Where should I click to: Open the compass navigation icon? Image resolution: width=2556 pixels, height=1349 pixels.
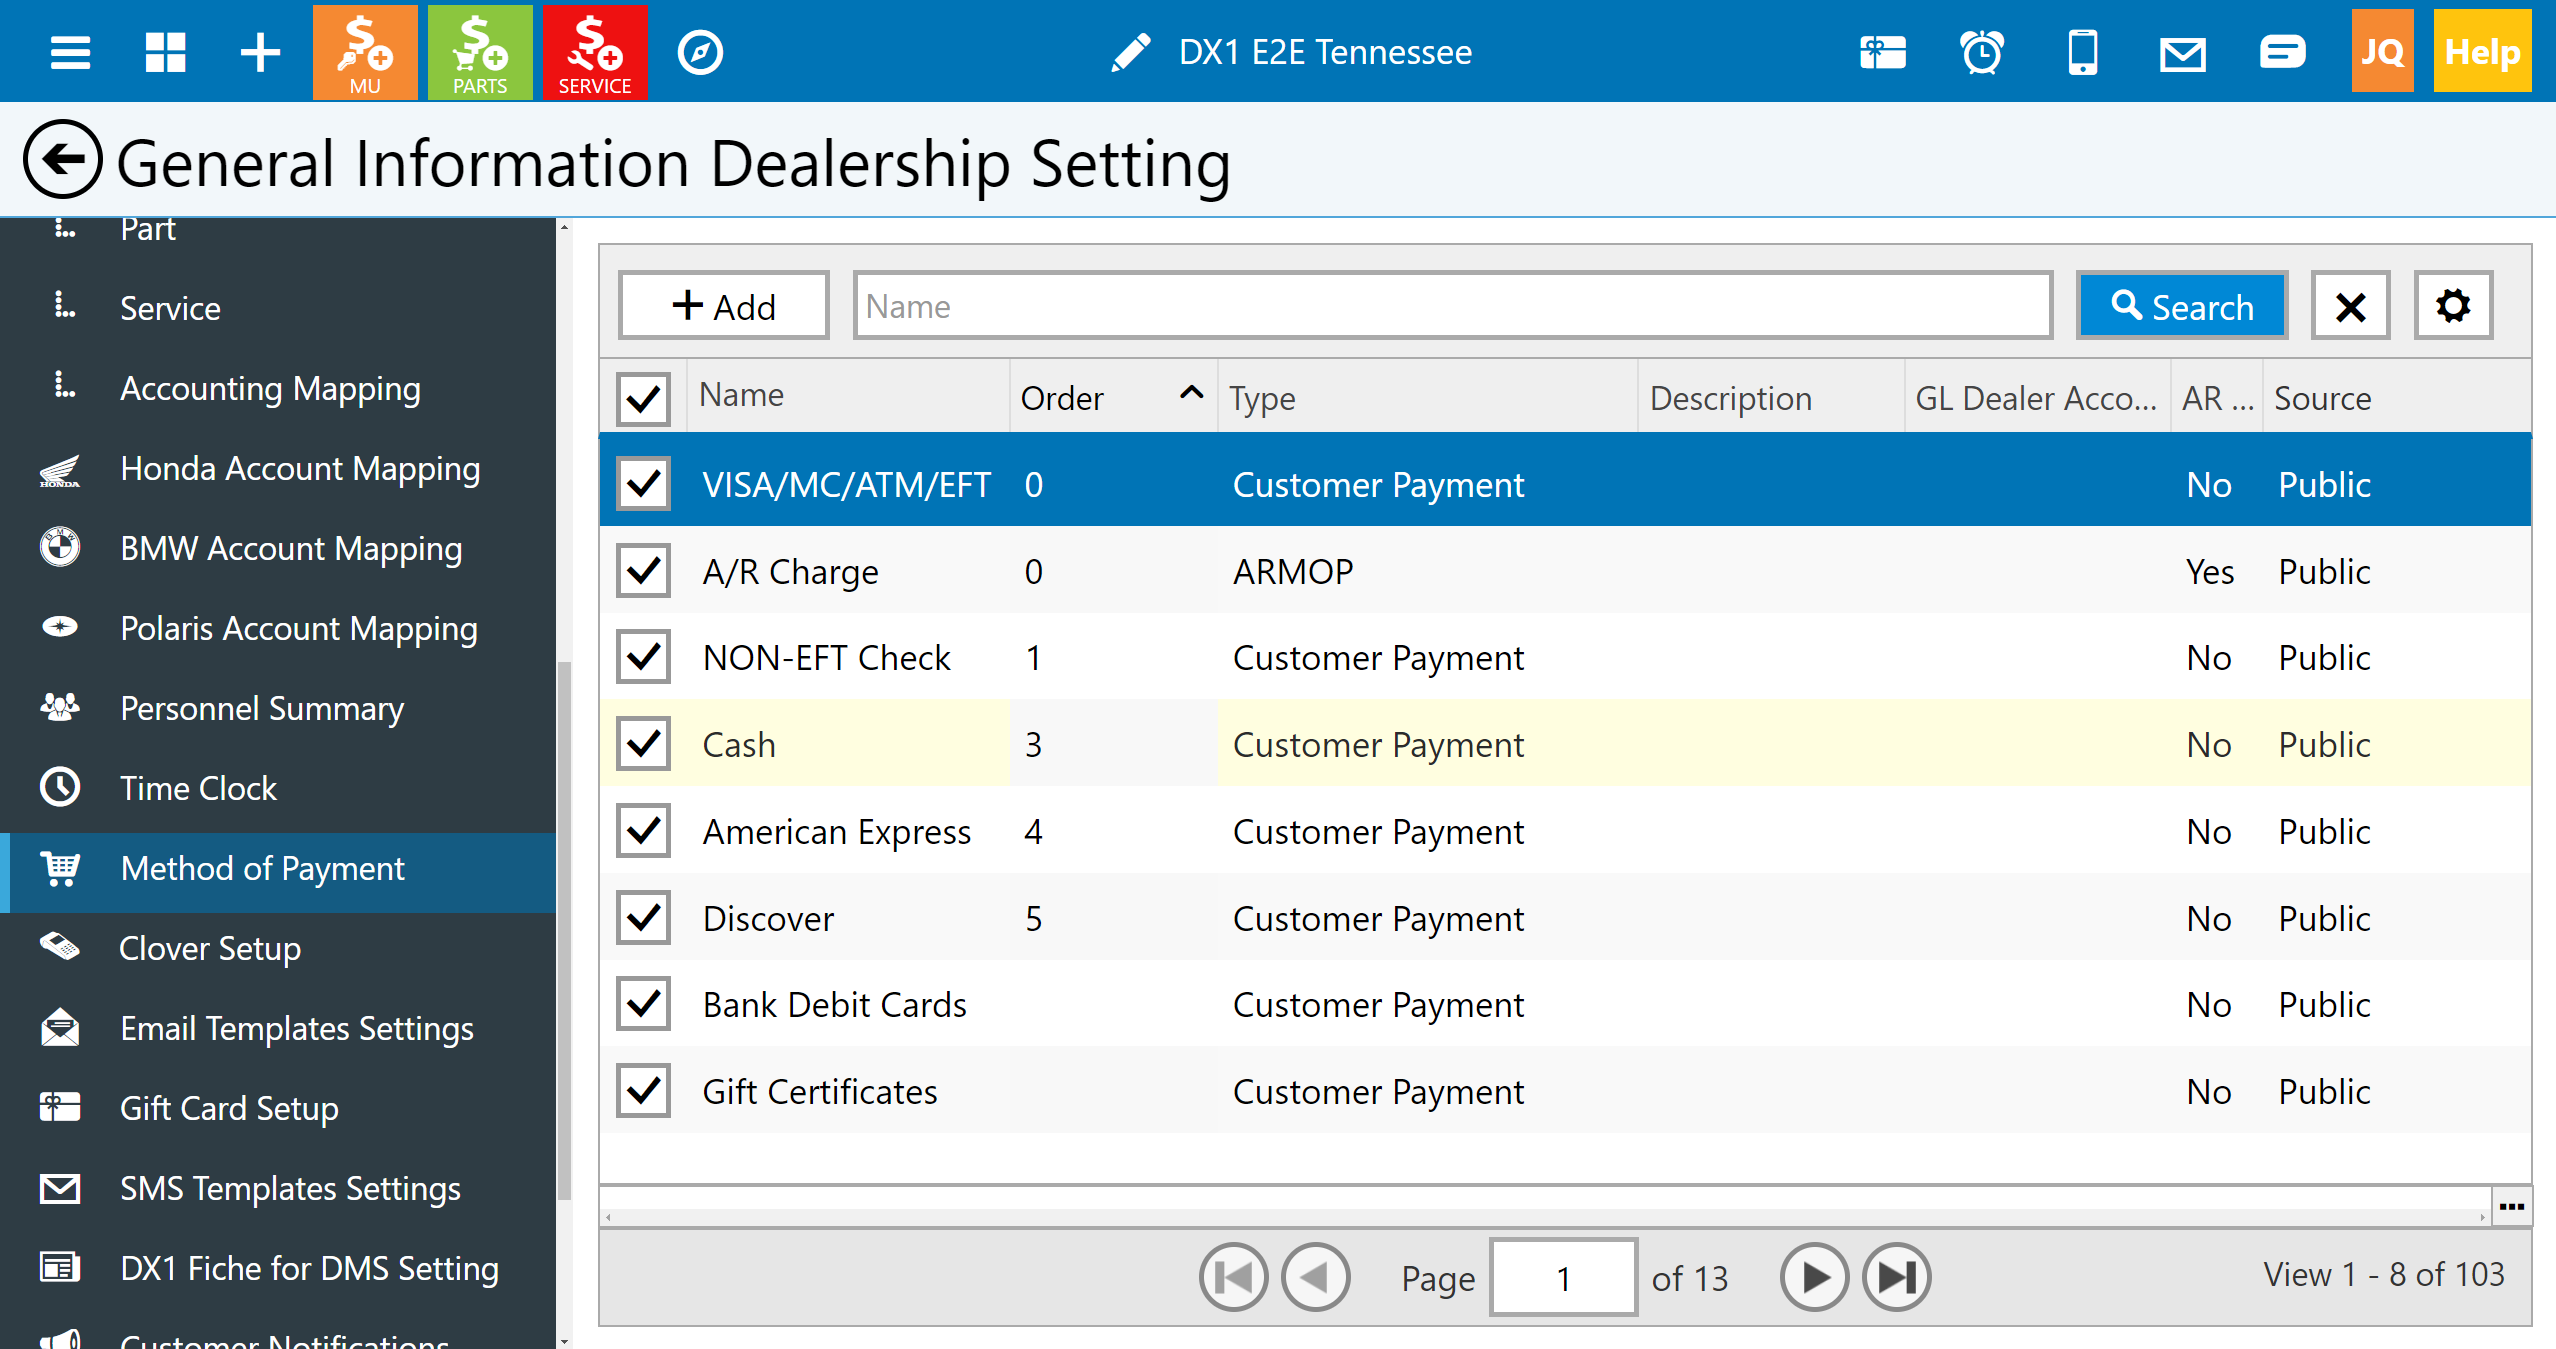click(700, 52)
